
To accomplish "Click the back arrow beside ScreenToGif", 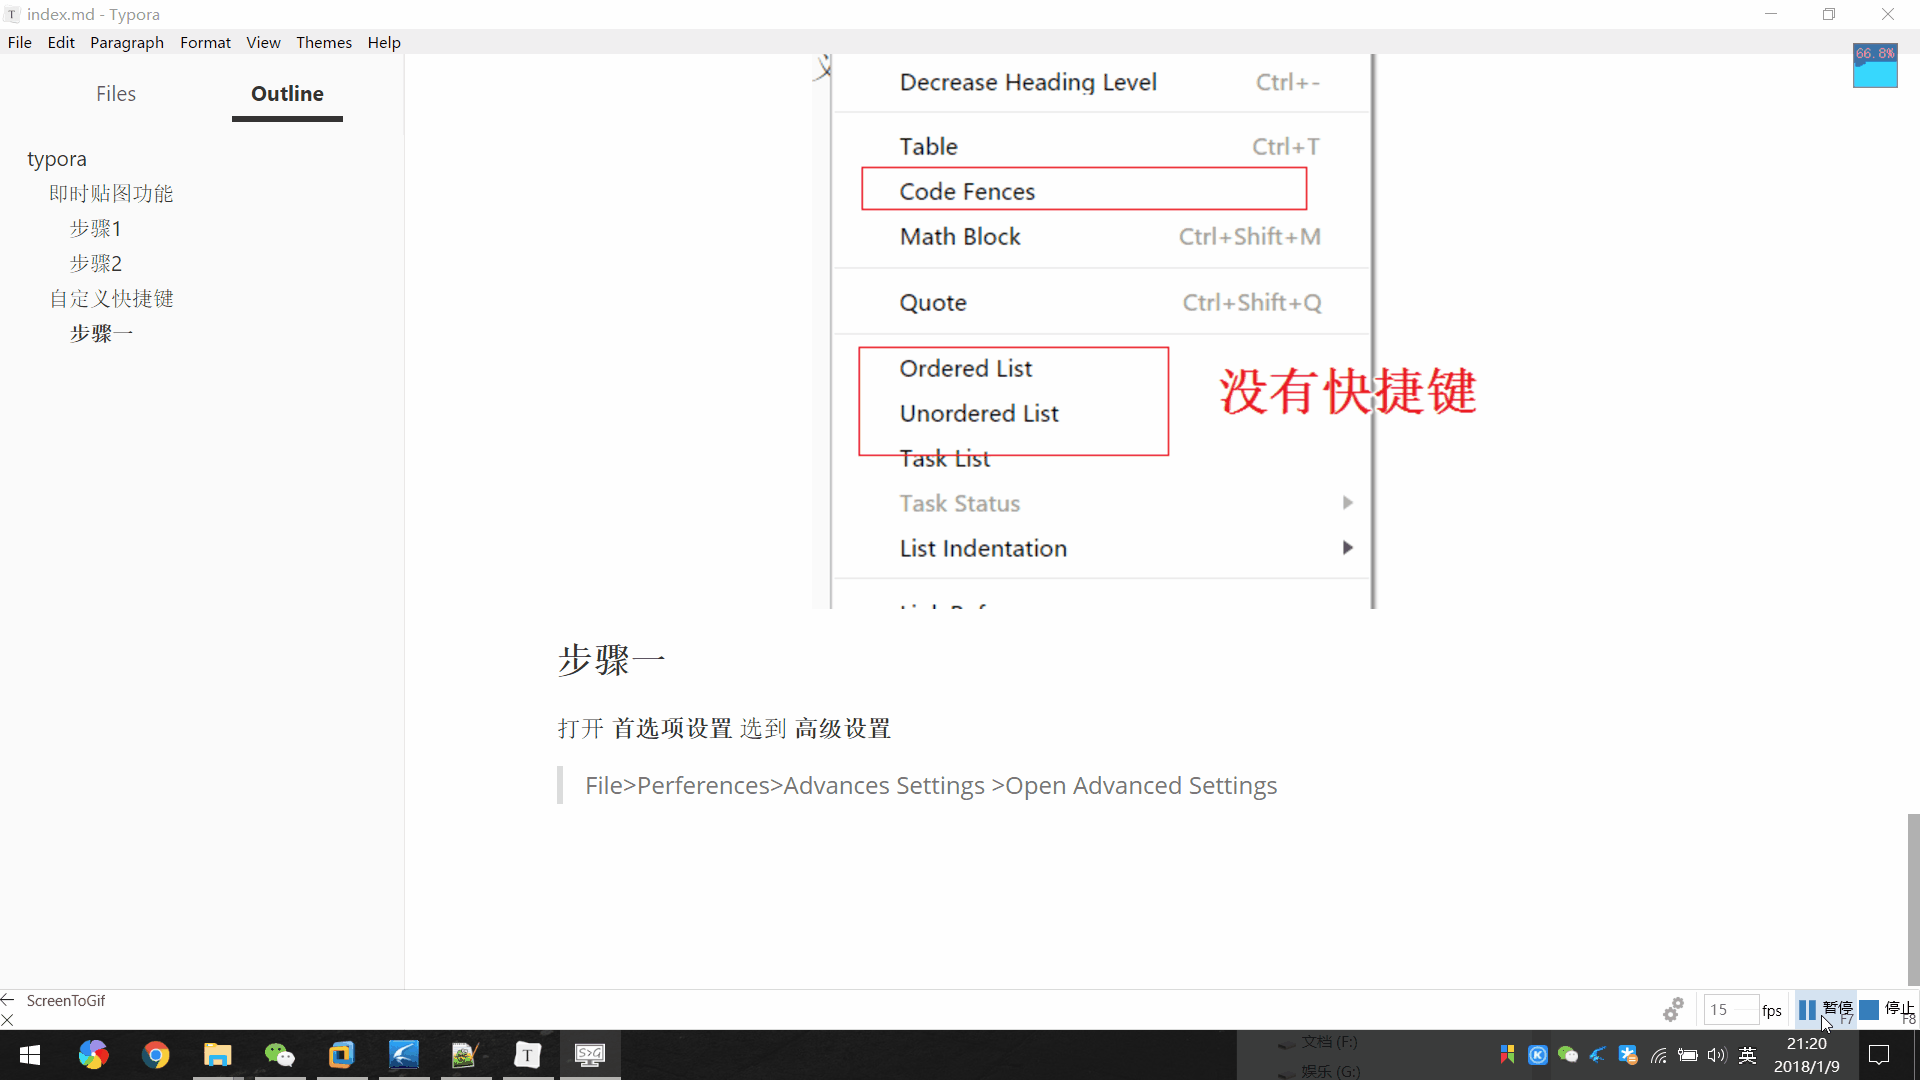I will click(8, 1000).
